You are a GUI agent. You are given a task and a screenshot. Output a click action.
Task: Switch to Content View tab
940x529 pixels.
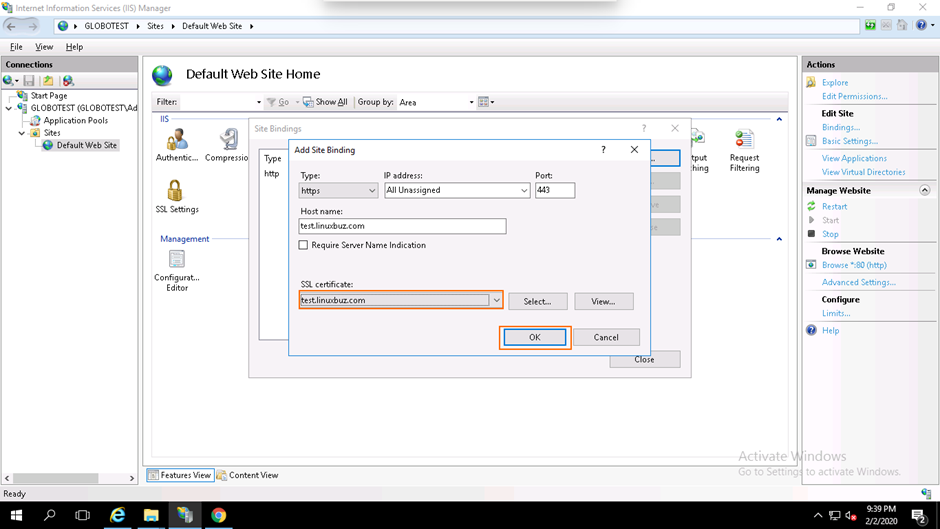click(248, 475)
